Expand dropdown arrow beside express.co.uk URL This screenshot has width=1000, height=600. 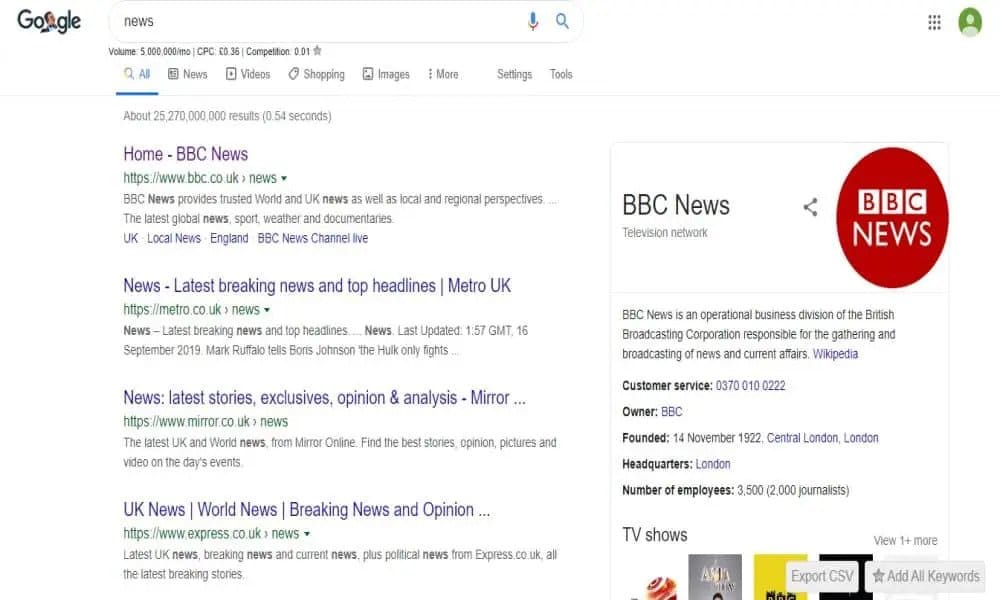coord(307,534)
